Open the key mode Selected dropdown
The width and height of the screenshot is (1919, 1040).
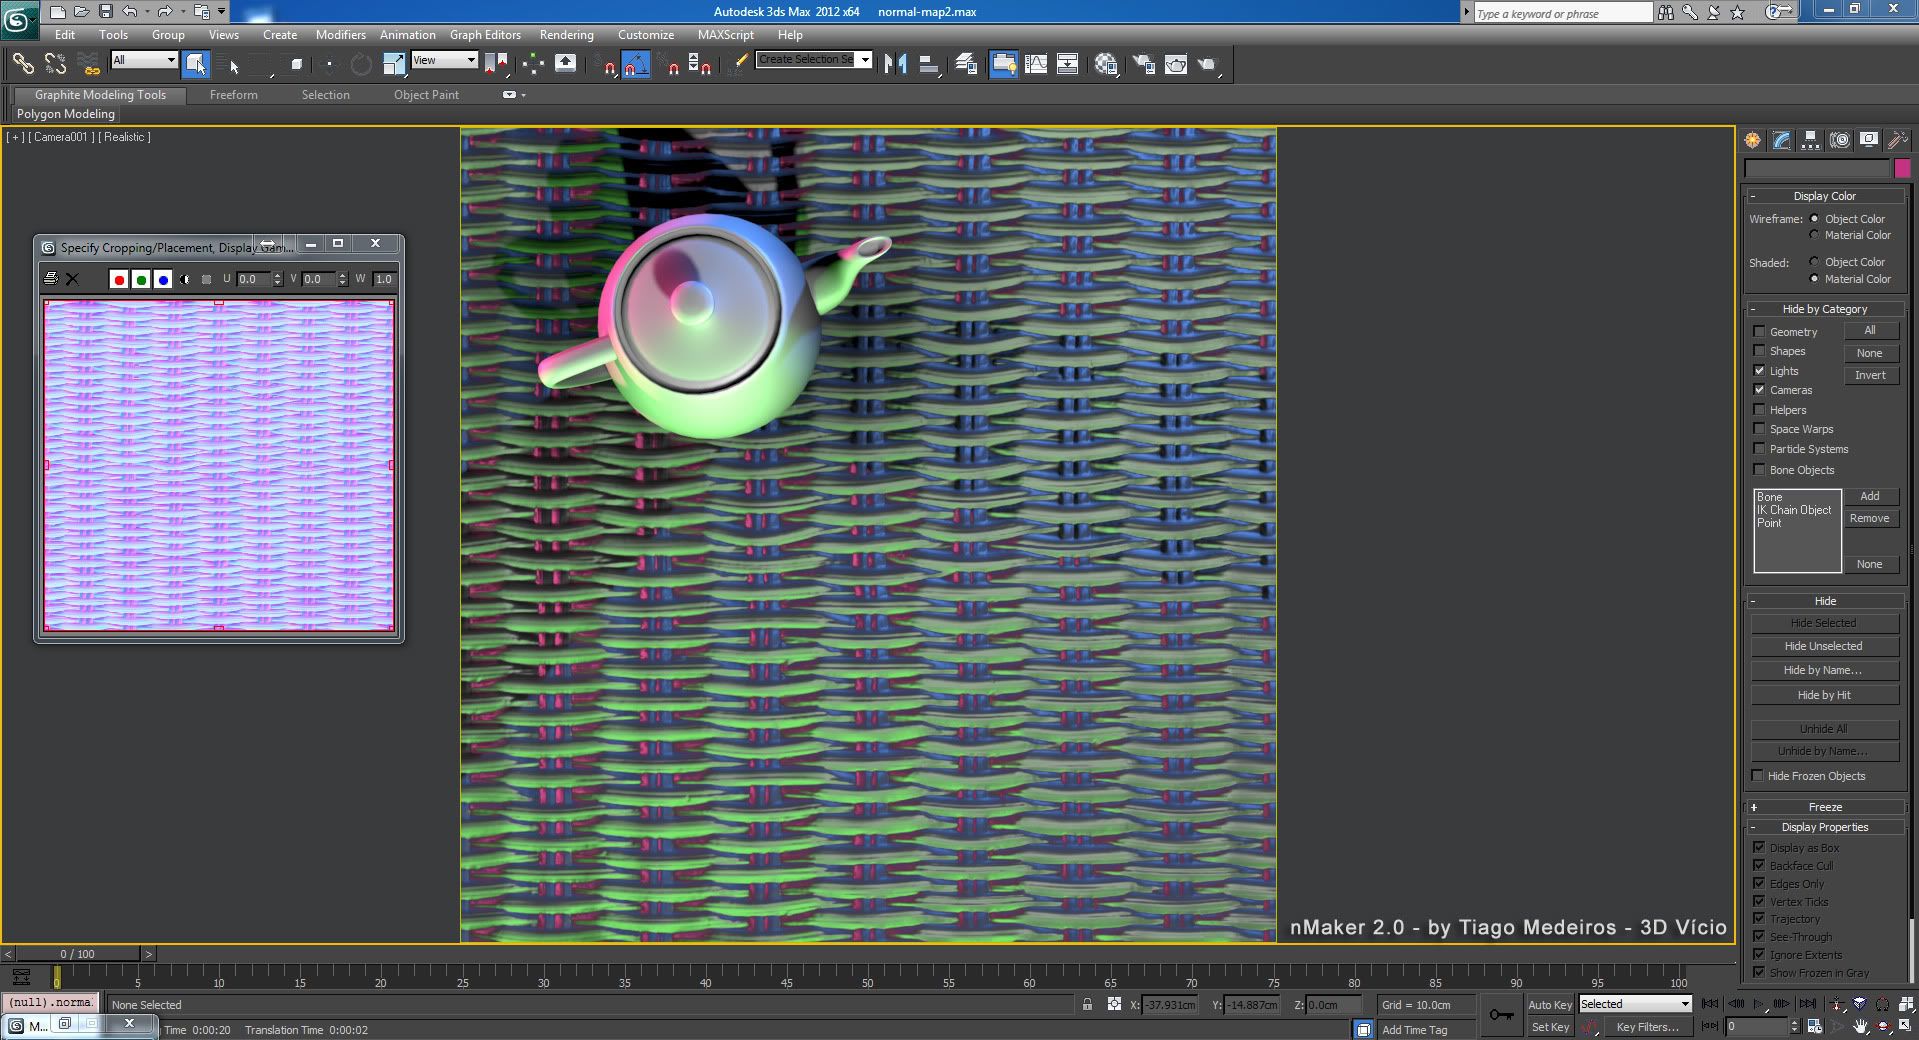[x=1634, y=1003]
